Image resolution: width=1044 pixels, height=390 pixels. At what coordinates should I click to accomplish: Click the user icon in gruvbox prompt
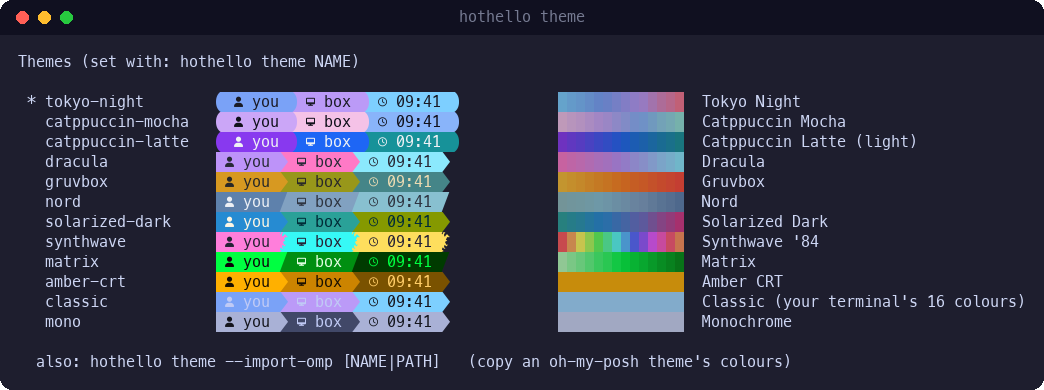click(x=229, y=182)
